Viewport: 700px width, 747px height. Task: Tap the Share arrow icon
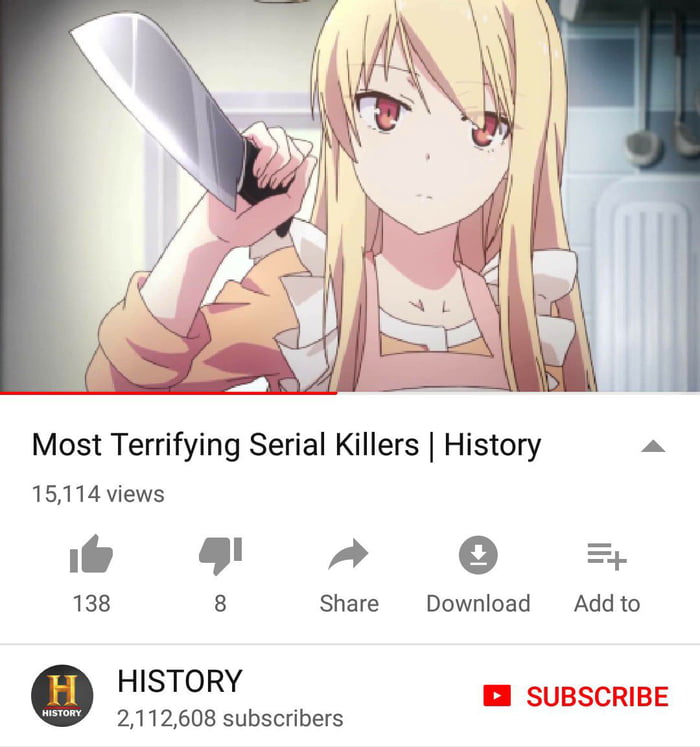pos(349,555)
